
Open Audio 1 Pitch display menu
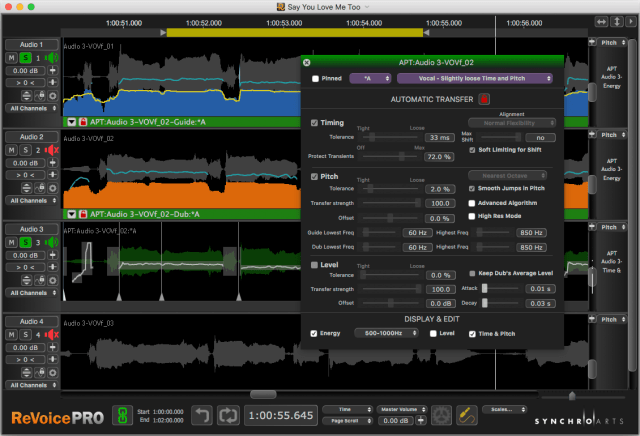point(612,42)
